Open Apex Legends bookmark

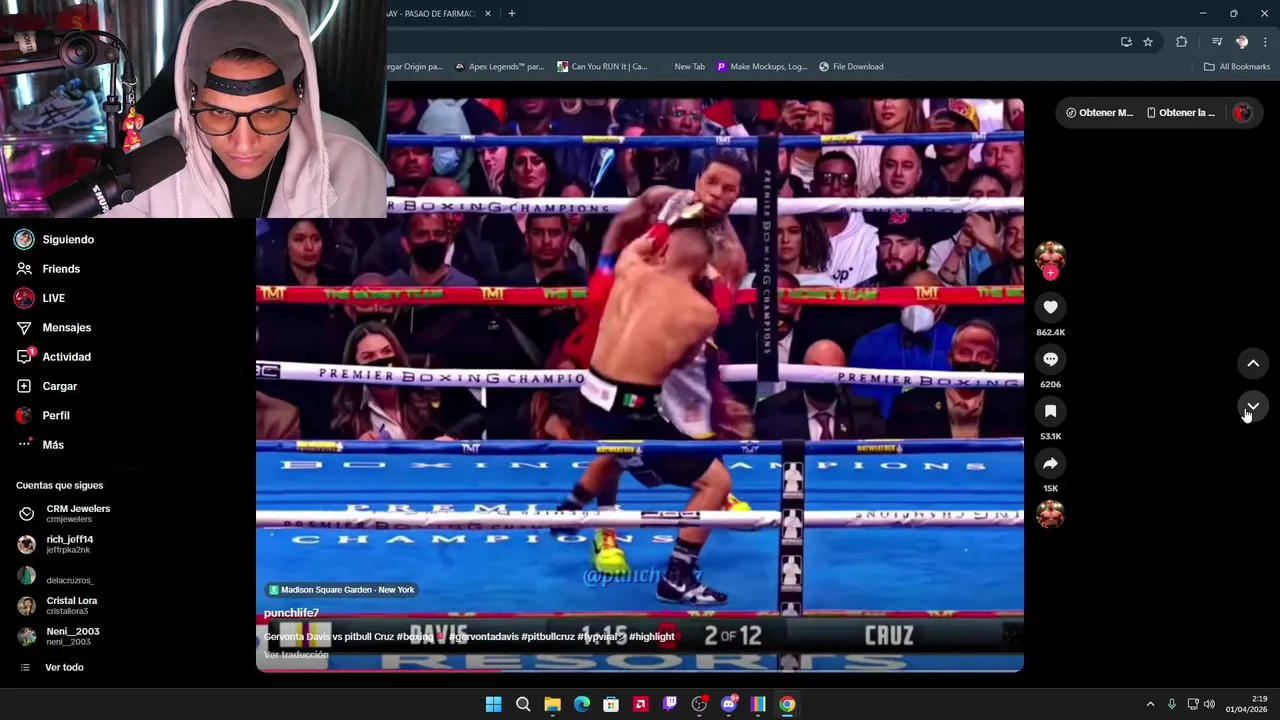pos(499,67)
